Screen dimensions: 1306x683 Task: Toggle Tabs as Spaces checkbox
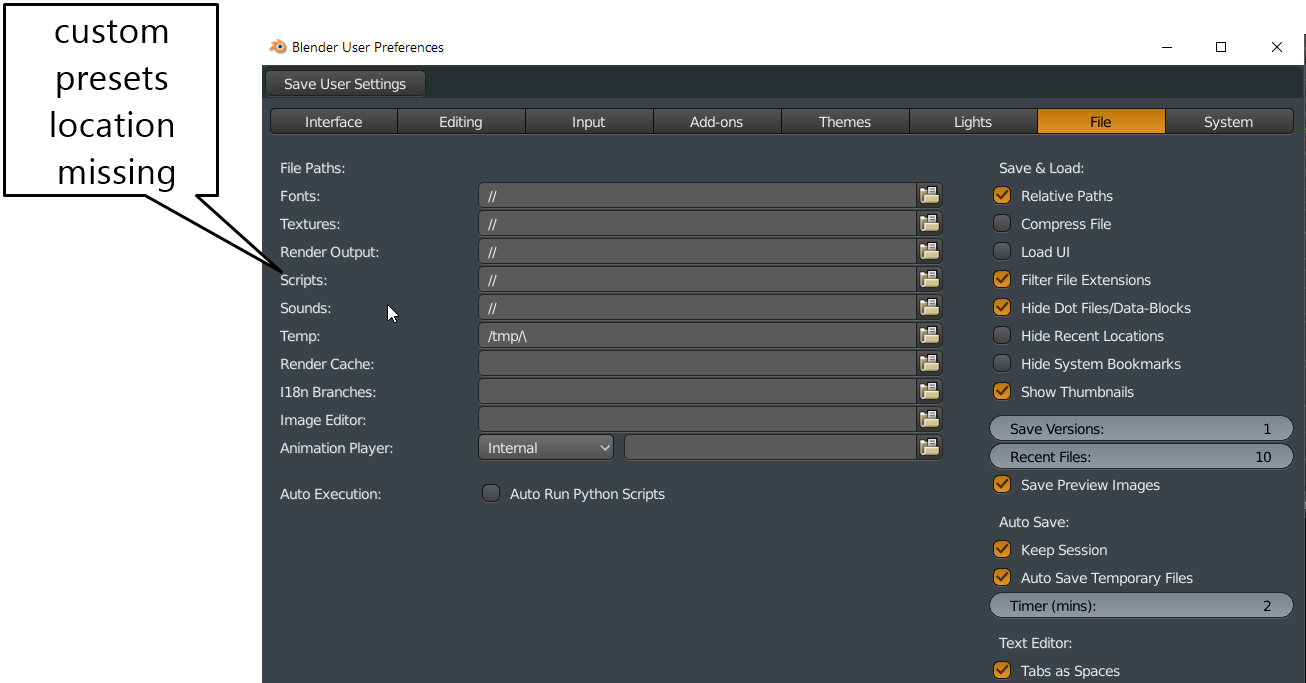tap(1002, 671)
